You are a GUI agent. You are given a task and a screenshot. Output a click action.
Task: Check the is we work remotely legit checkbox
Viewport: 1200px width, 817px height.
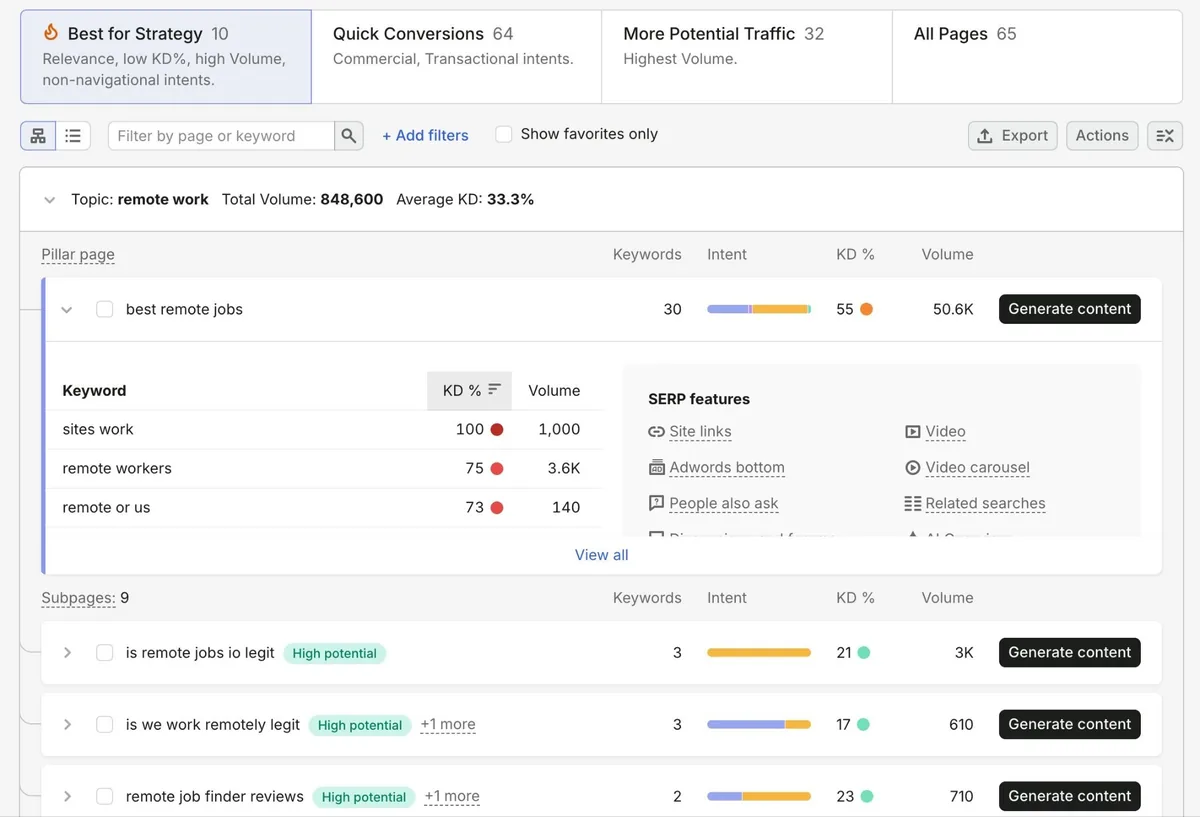coord(104,724)
